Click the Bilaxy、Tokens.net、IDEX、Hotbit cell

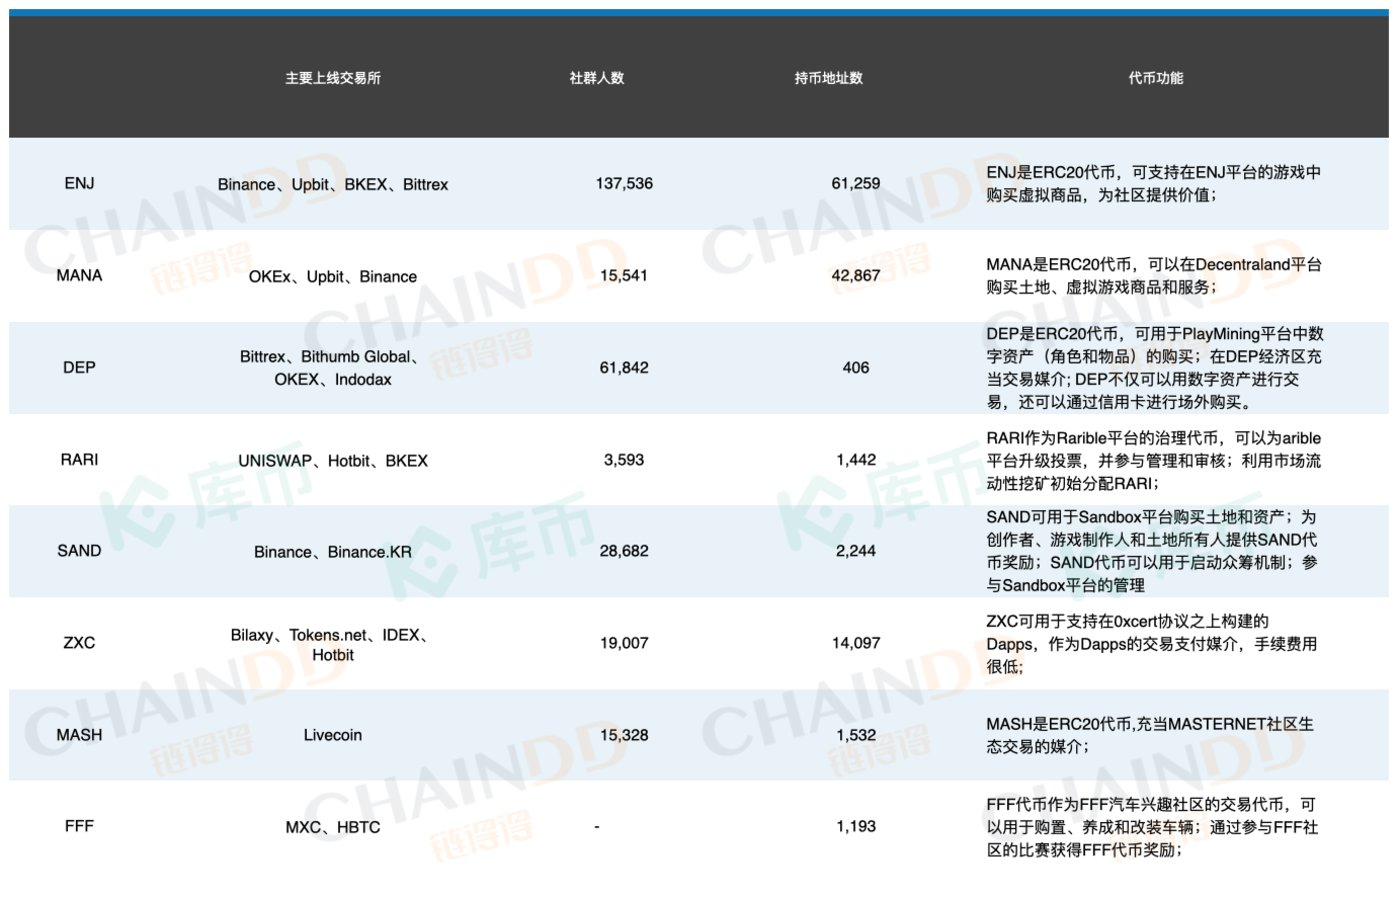coord(333,645)
